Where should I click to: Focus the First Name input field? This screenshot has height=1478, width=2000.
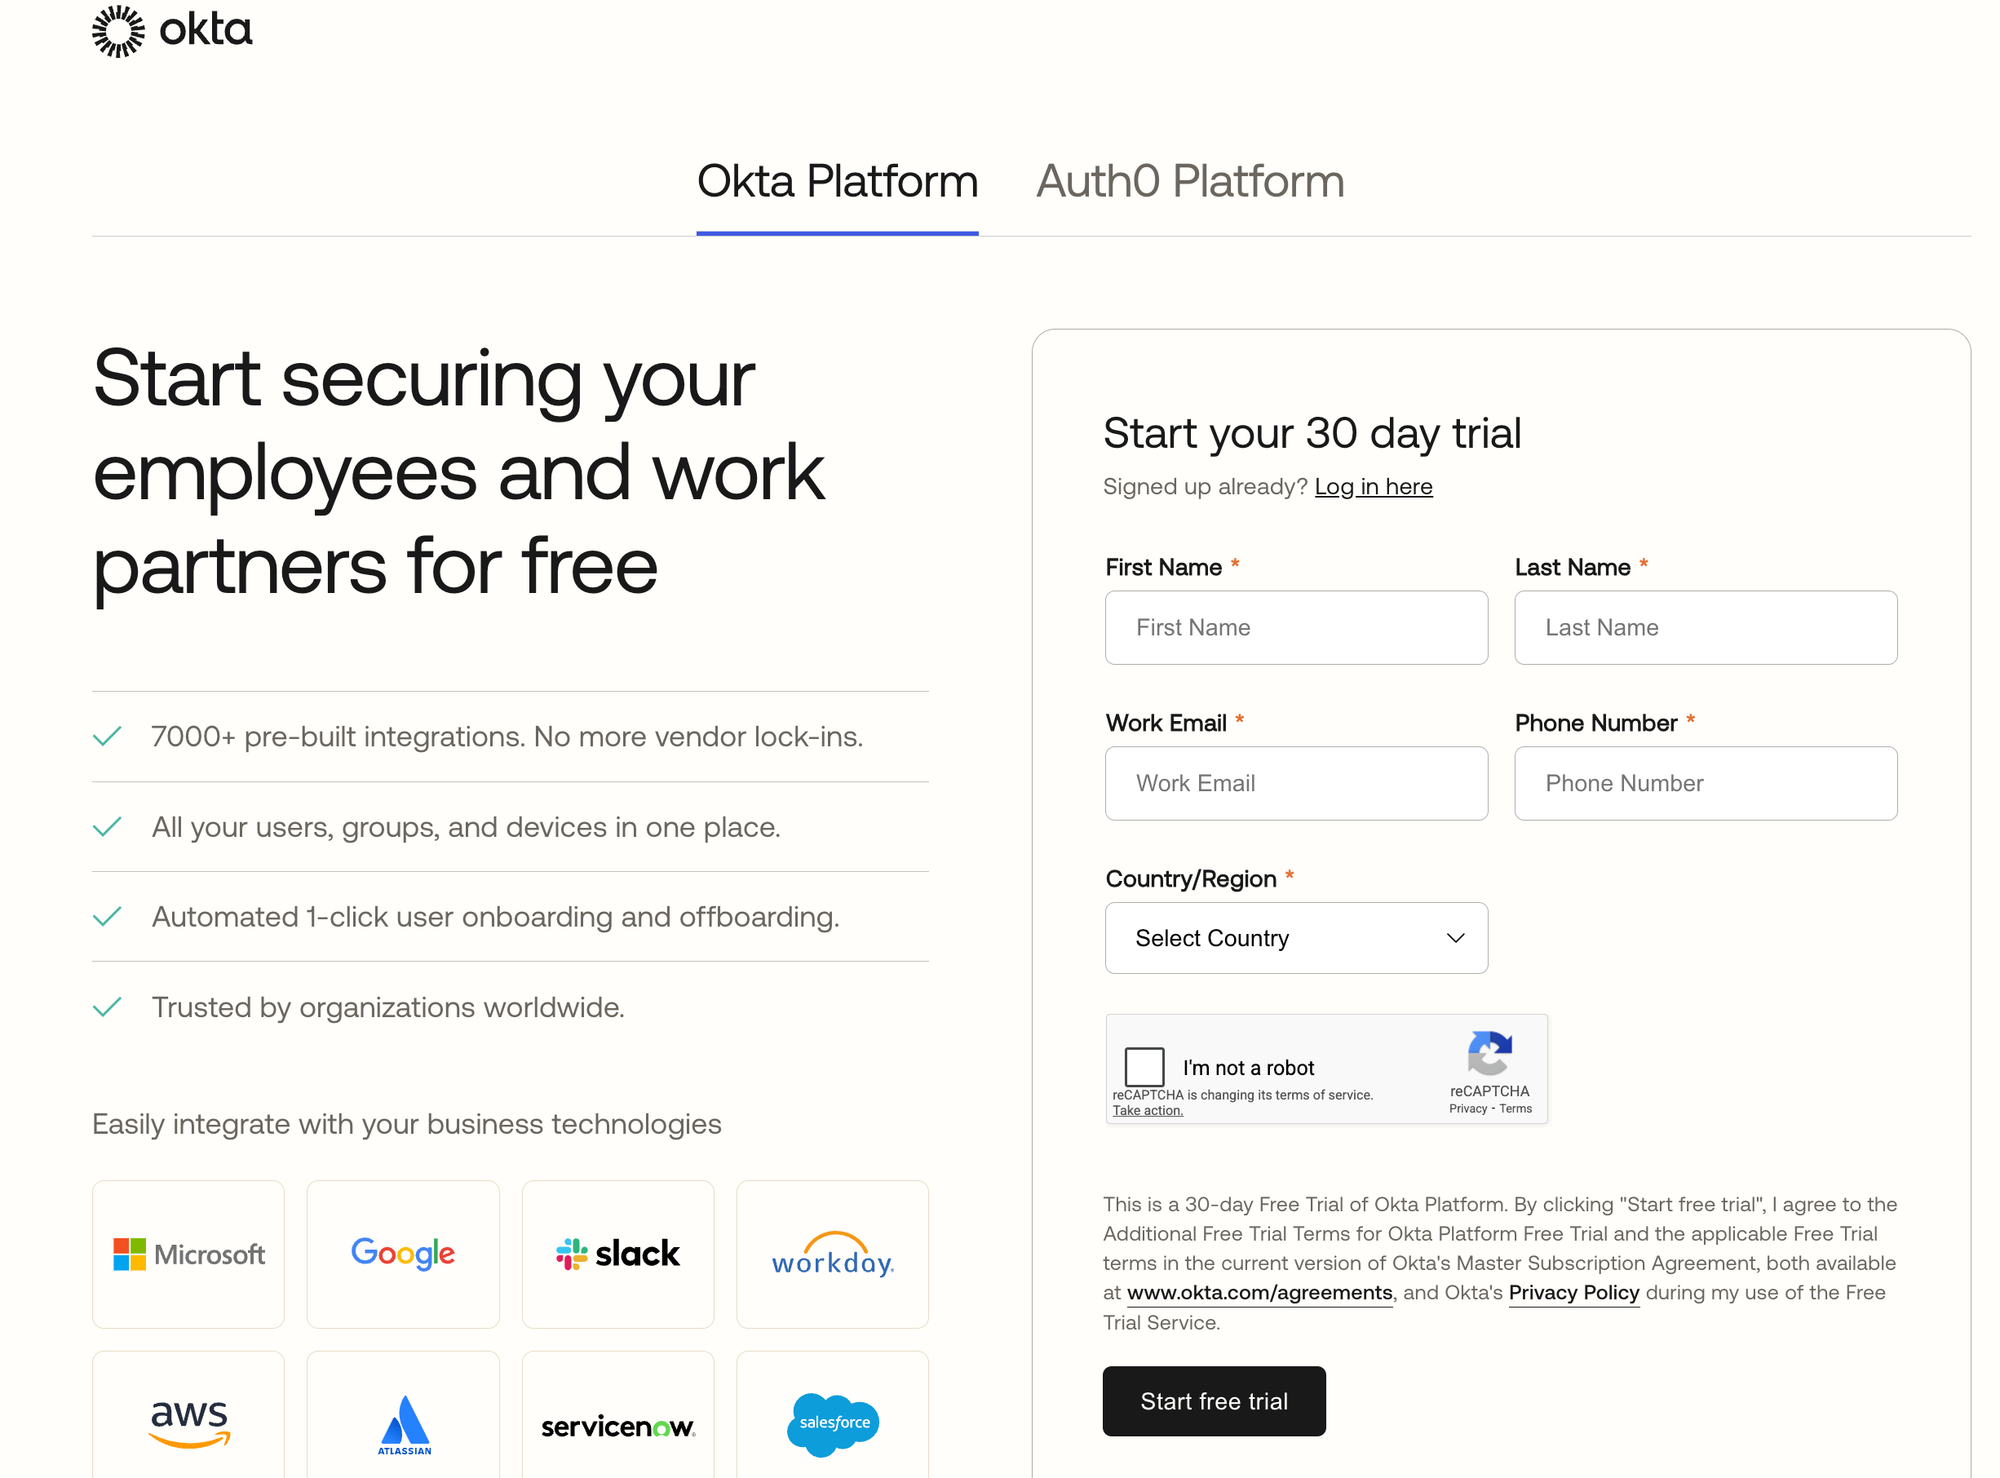(x=1296, y=628)
